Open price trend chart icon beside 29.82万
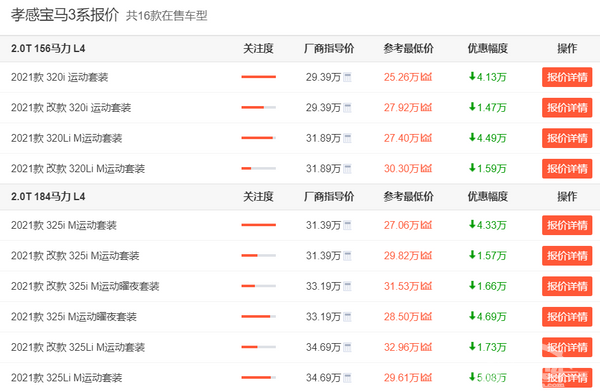Screen dimensions: 600x392 426,255
